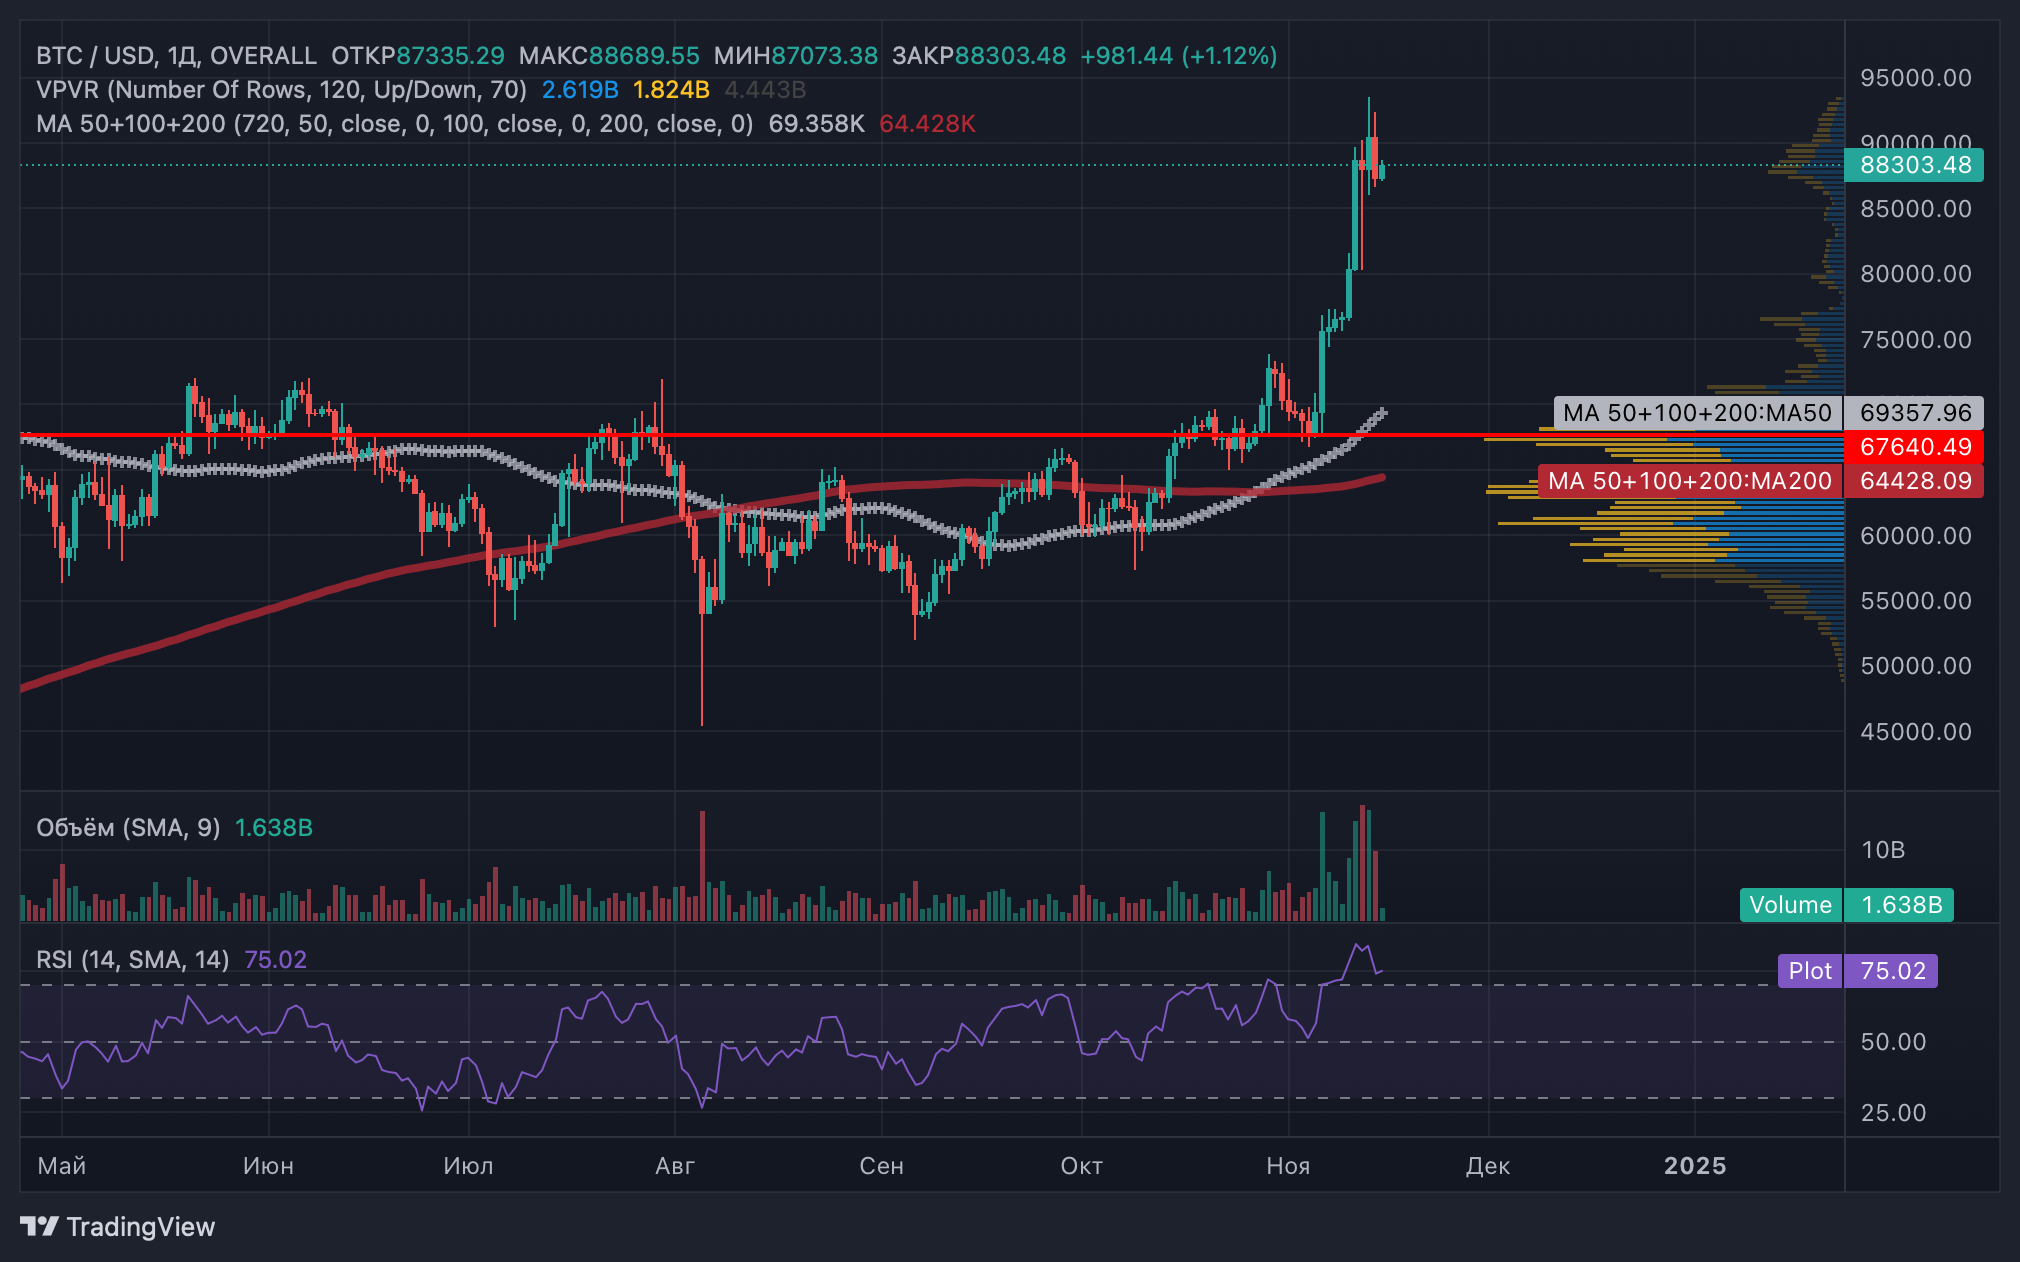This screenshot has width=2020, height=1262.
Task: Click the 75000.00 price axis label
Action: (x=1916, y=340)
